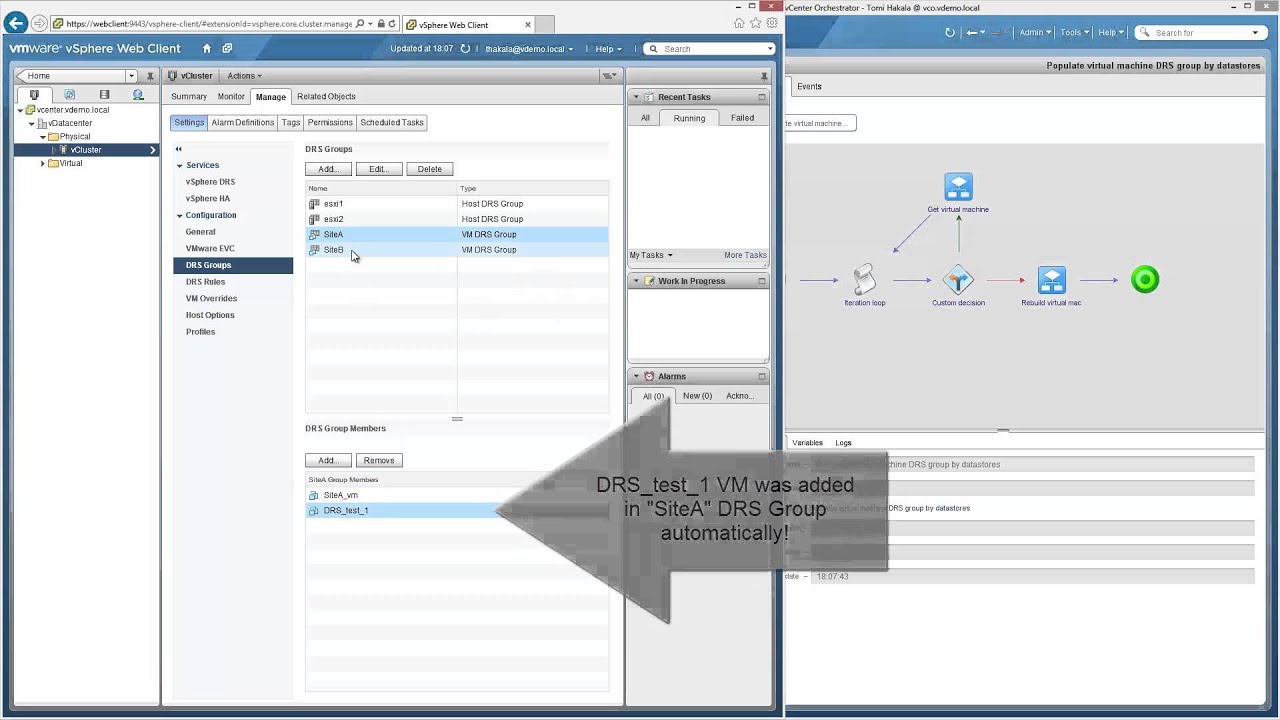This screenshot has width=1280, height=720.
Task: Select the esxi1 Host DRS Group row
Action: tap(457, 203)
